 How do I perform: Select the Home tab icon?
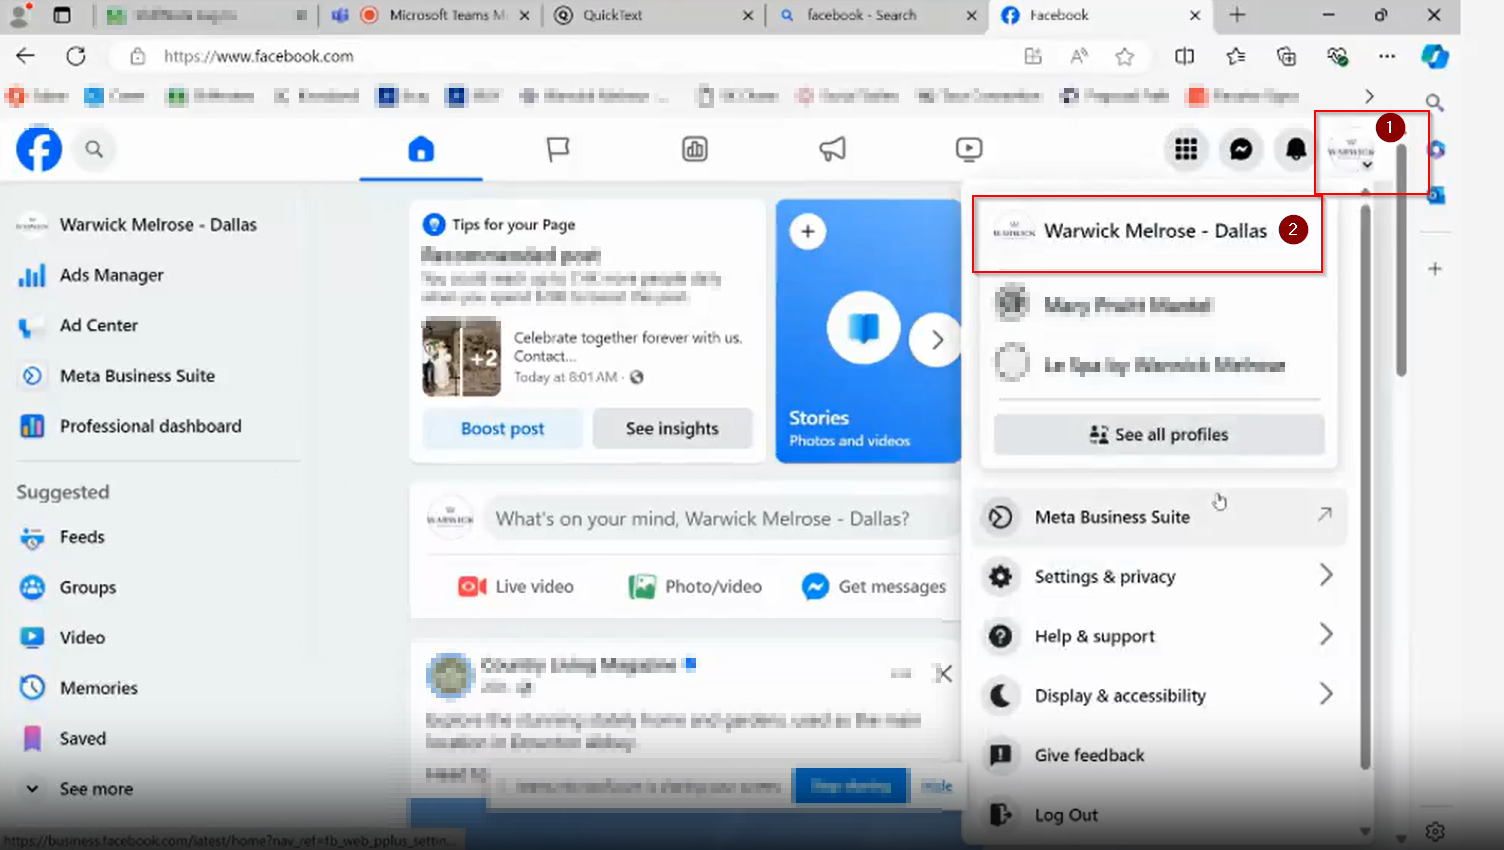pos(420,149)
